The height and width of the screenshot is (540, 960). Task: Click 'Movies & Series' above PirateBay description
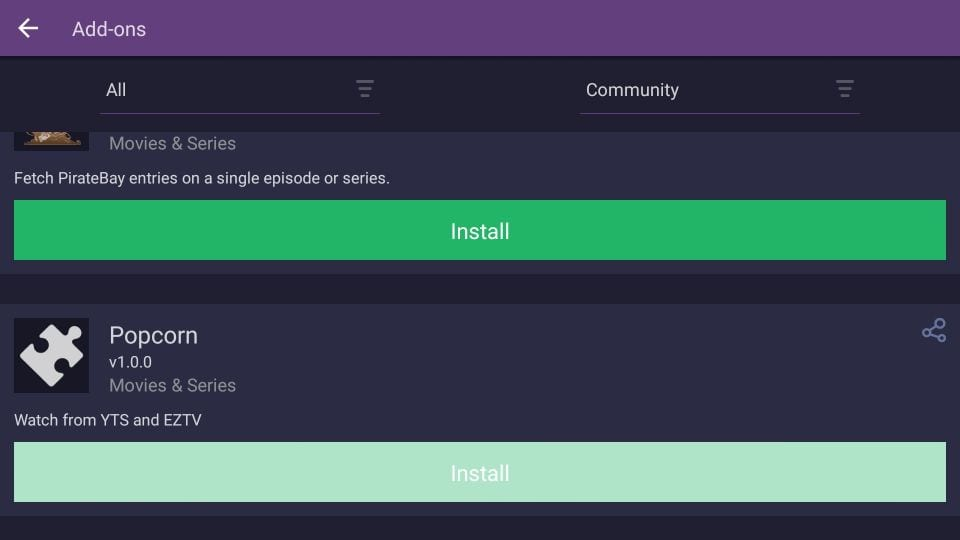[173, 143]
